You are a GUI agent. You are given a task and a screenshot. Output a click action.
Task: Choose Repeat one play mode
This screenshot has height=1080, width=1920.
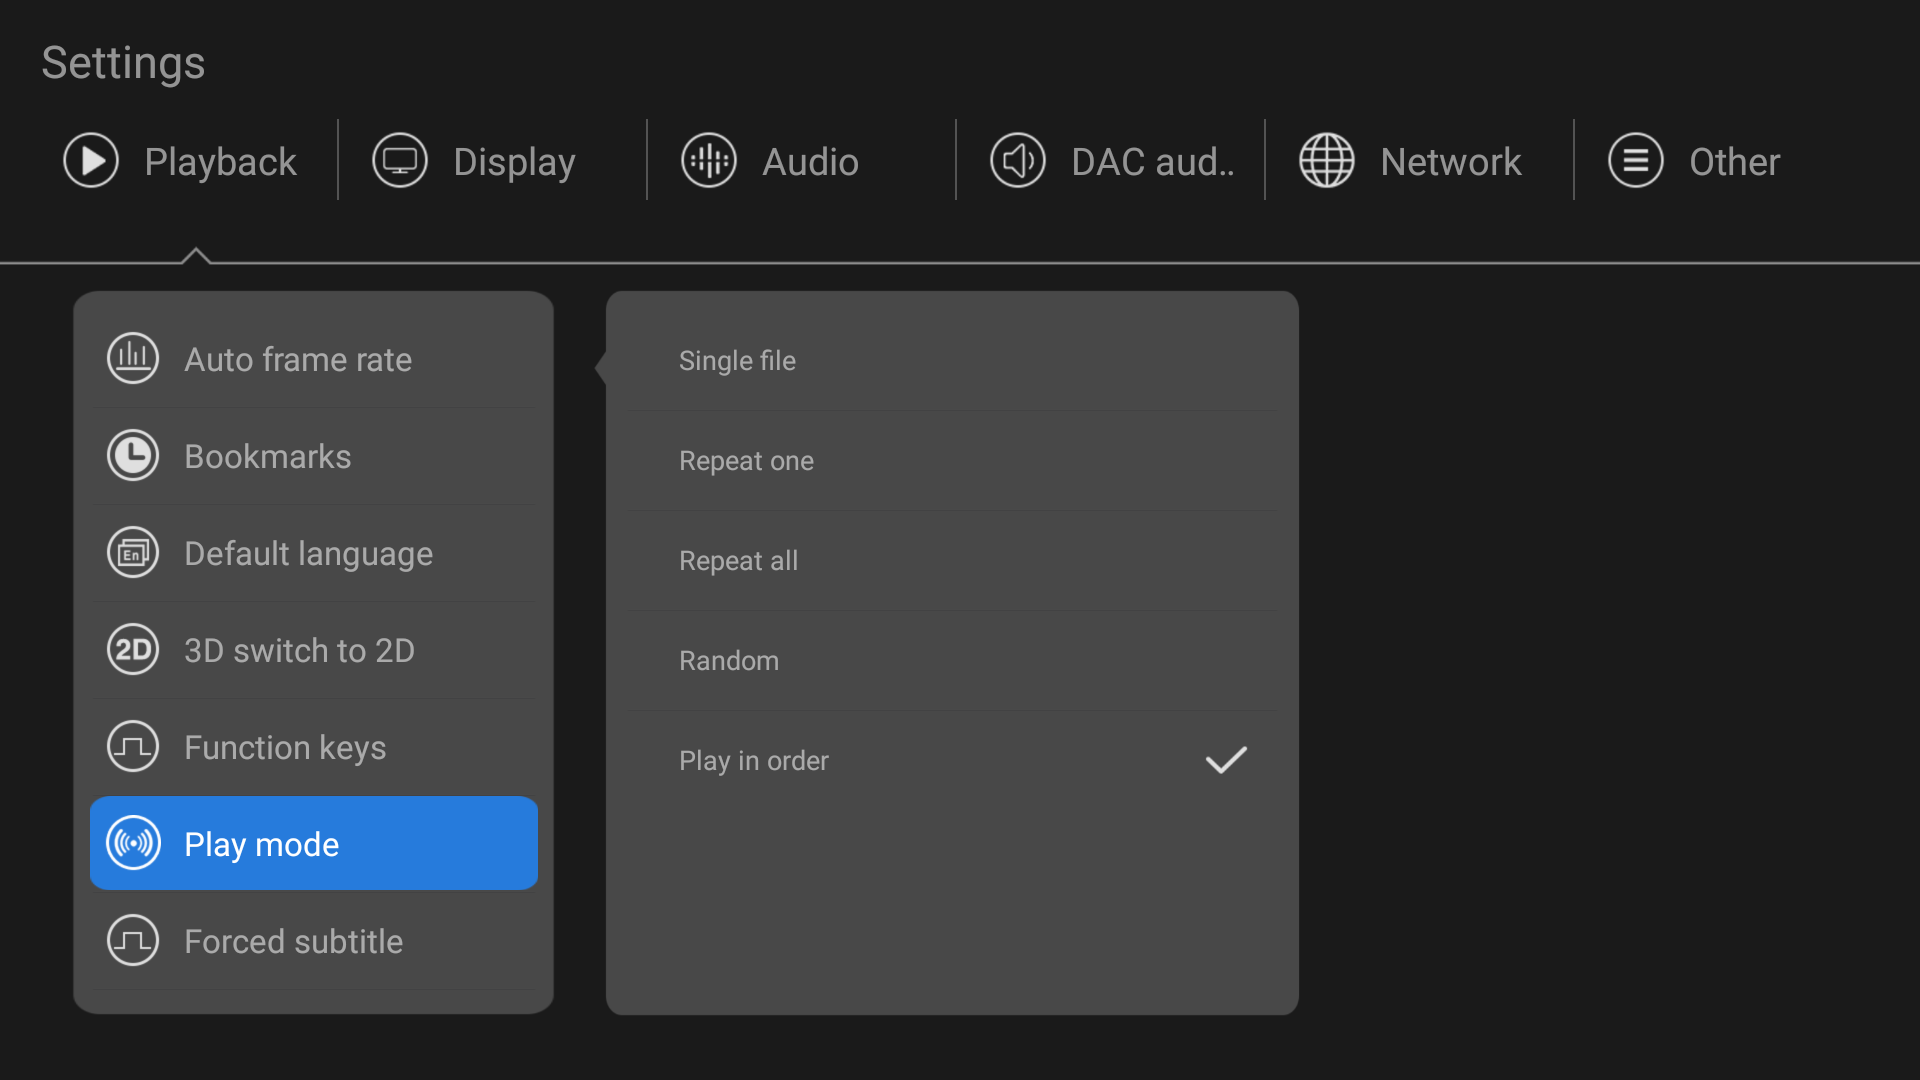pos(952,460)
